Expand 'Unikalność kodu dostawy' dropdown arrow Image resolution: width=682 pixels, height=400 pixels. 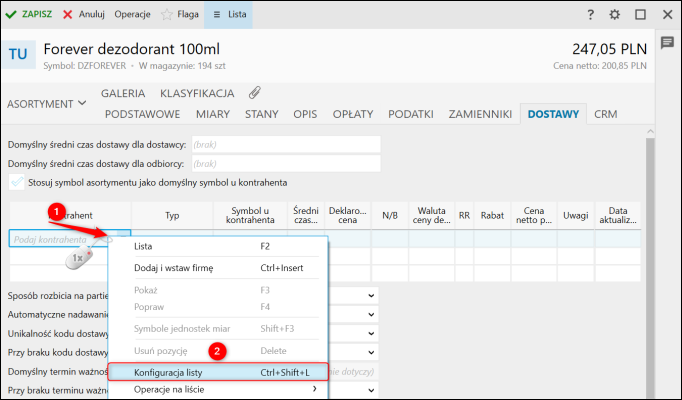371,333
